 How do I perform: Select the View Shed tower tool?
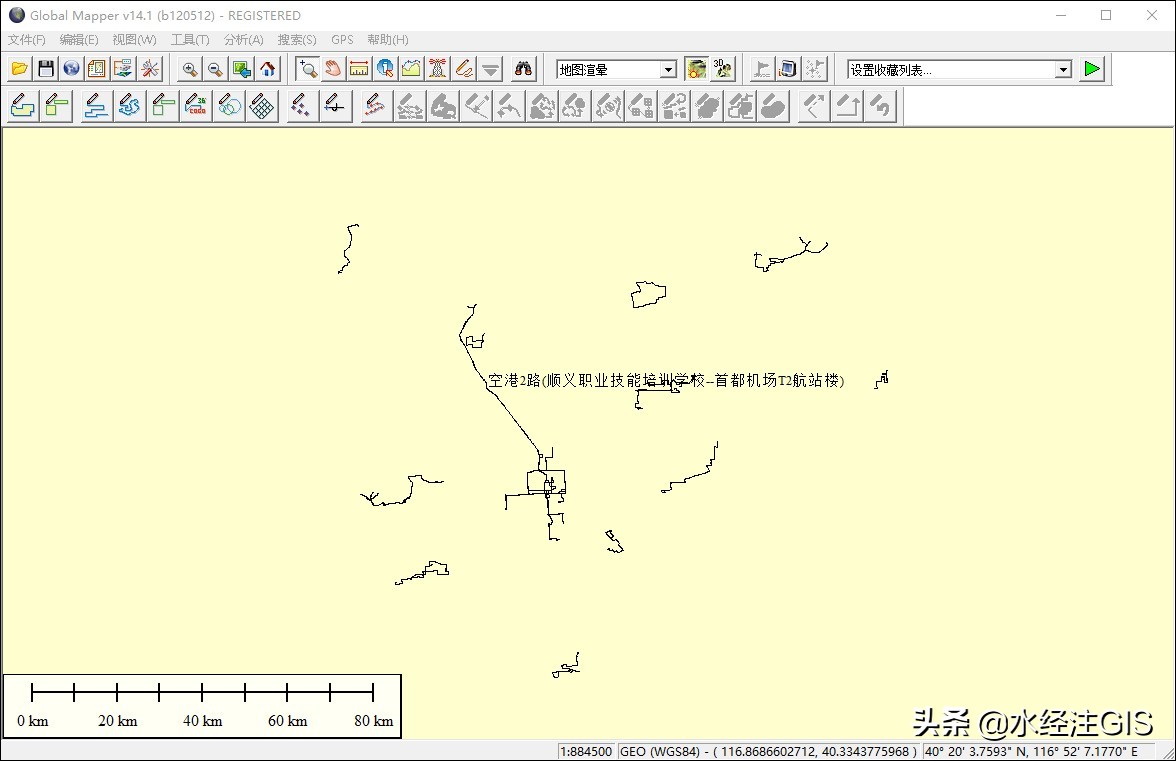(437, 69)
